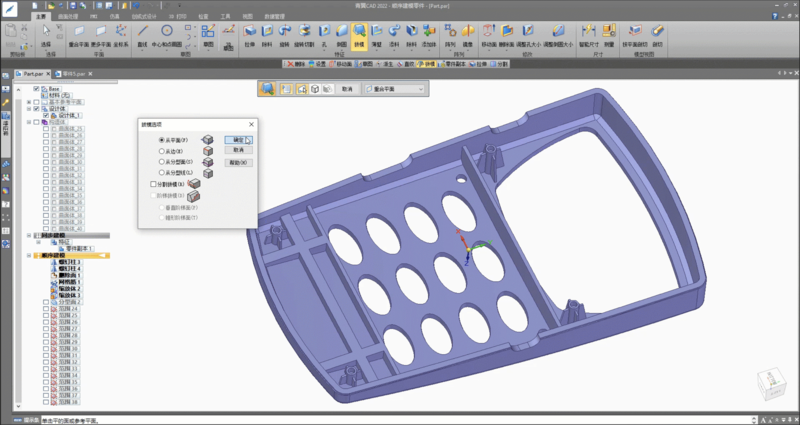Click 确定 (OK) in draft options dialog
800x425 pixels.
238,140
